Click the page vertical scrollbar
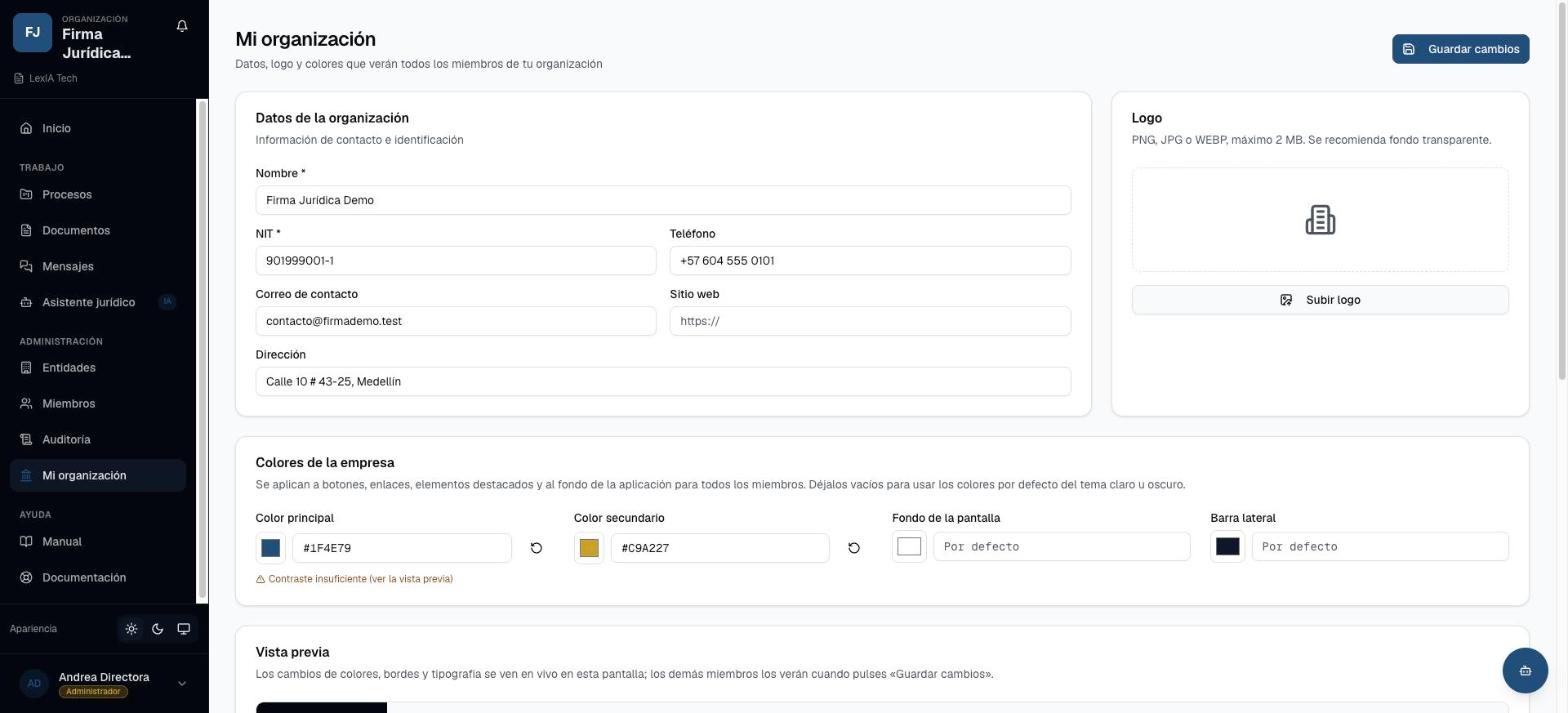Screen dimensions: 1568x713 (x=1562, y=190)
